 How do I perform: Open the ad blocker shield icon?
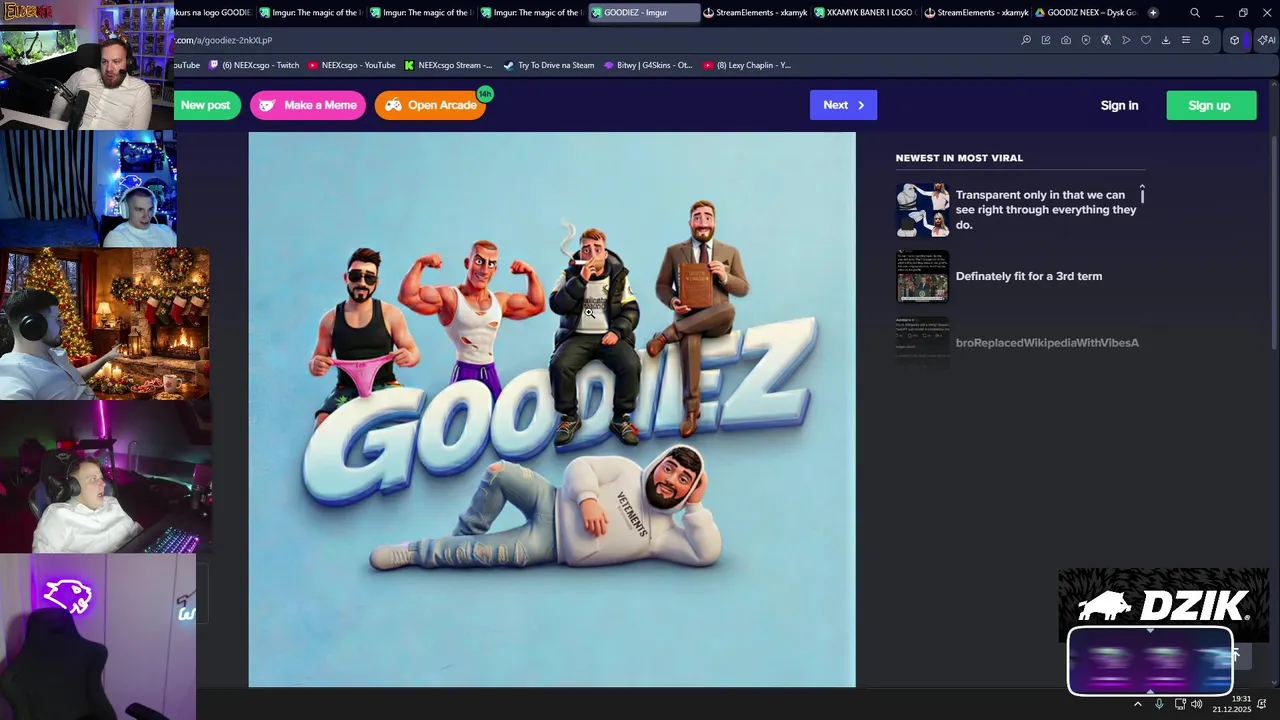pyautogui.click(x=1086, y=40)
